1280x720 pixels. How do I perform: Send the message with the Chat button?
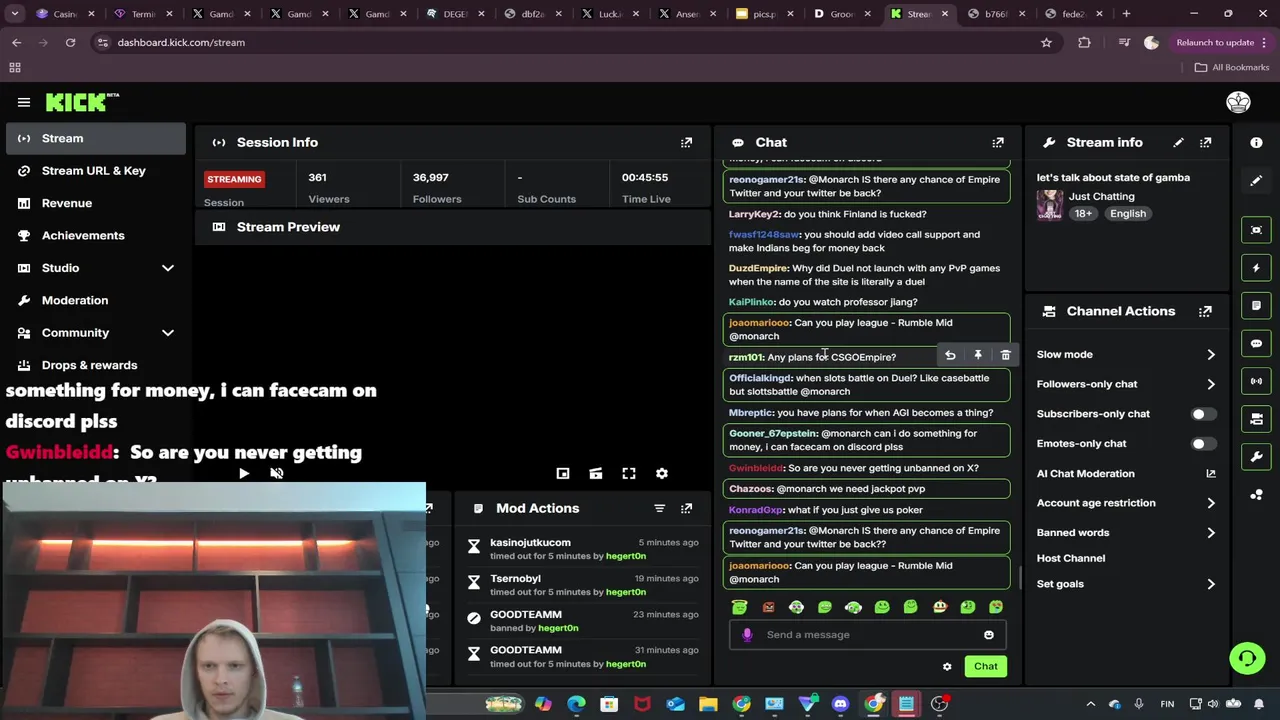click(x=986, y=667)
